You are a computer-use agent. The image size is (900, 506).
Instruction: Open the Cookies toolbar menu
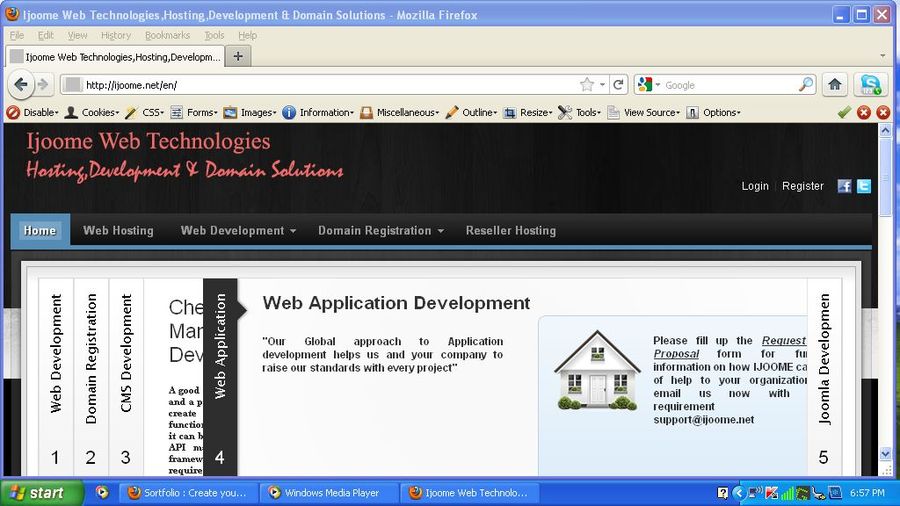coord(92,112)
